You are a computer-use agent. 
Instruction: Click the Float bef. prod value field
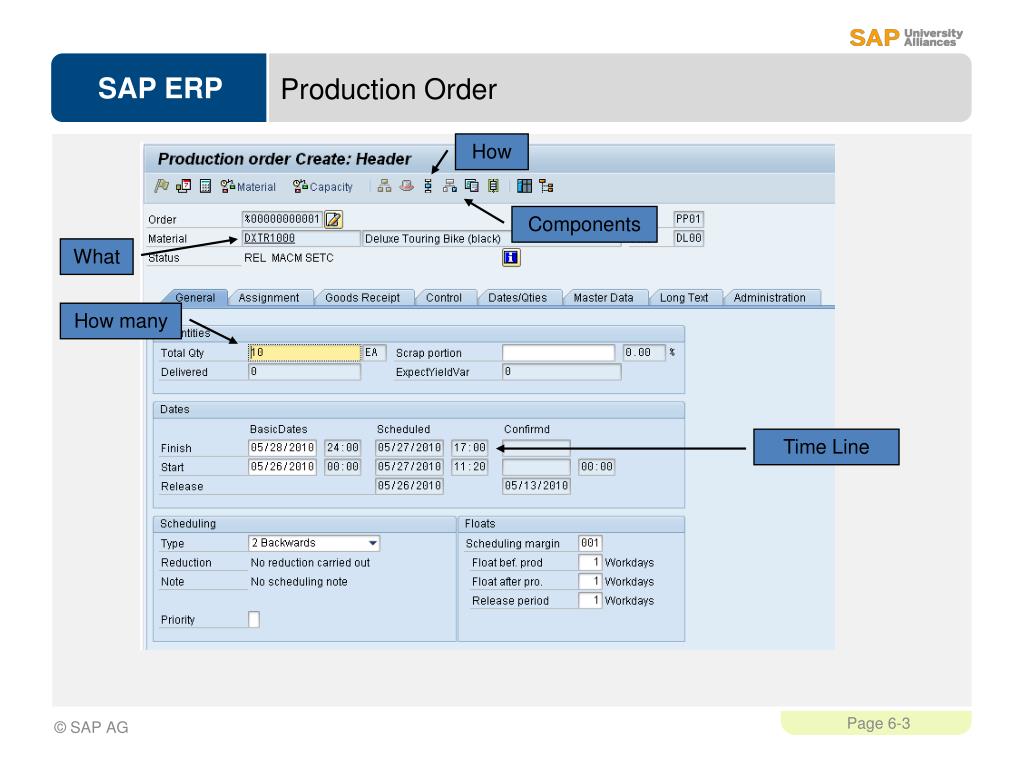[590, 562]
